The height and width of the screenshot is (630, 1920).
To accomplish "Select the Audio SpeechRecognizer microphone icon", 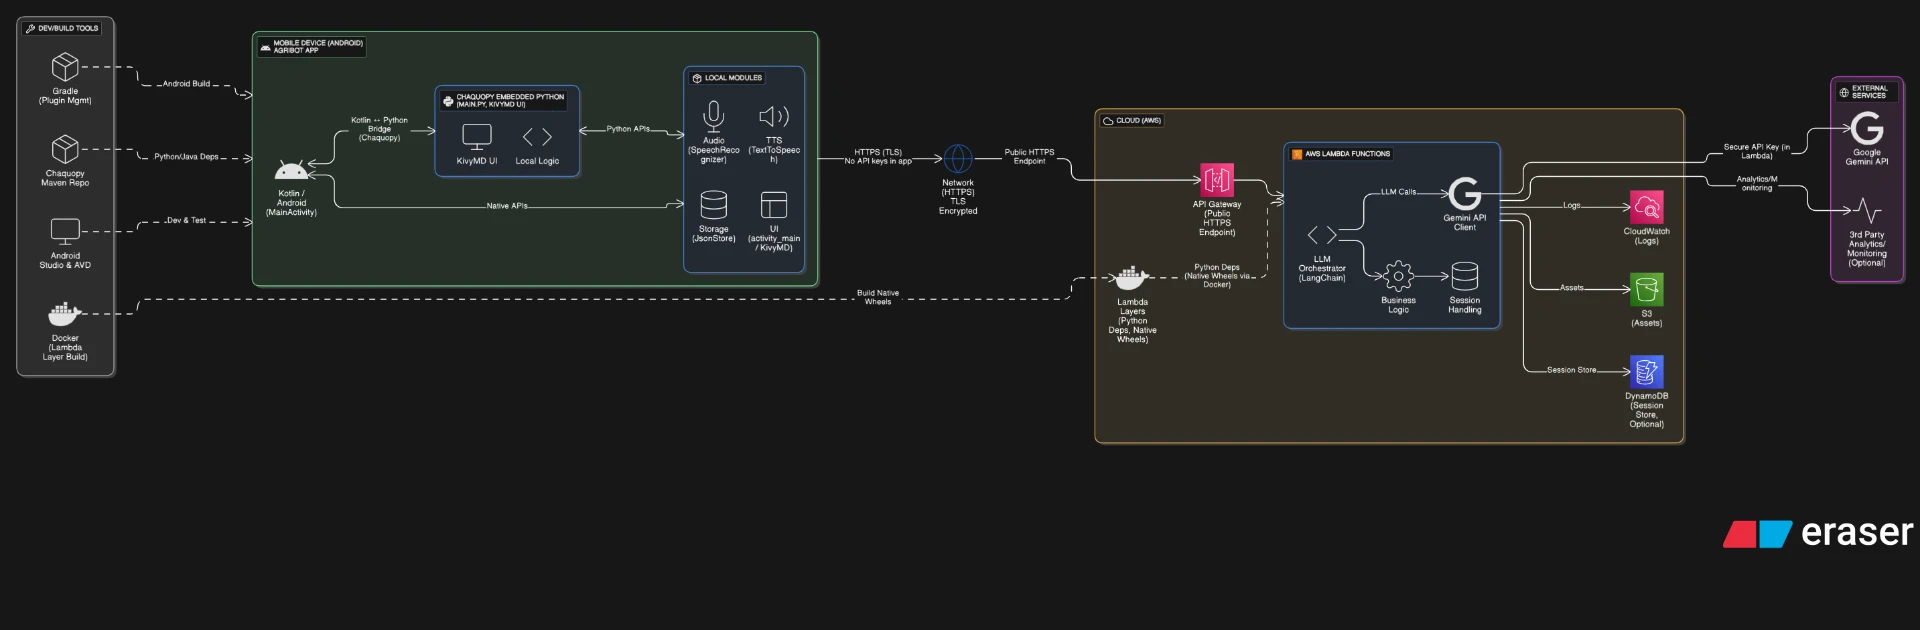I will 713,117.
